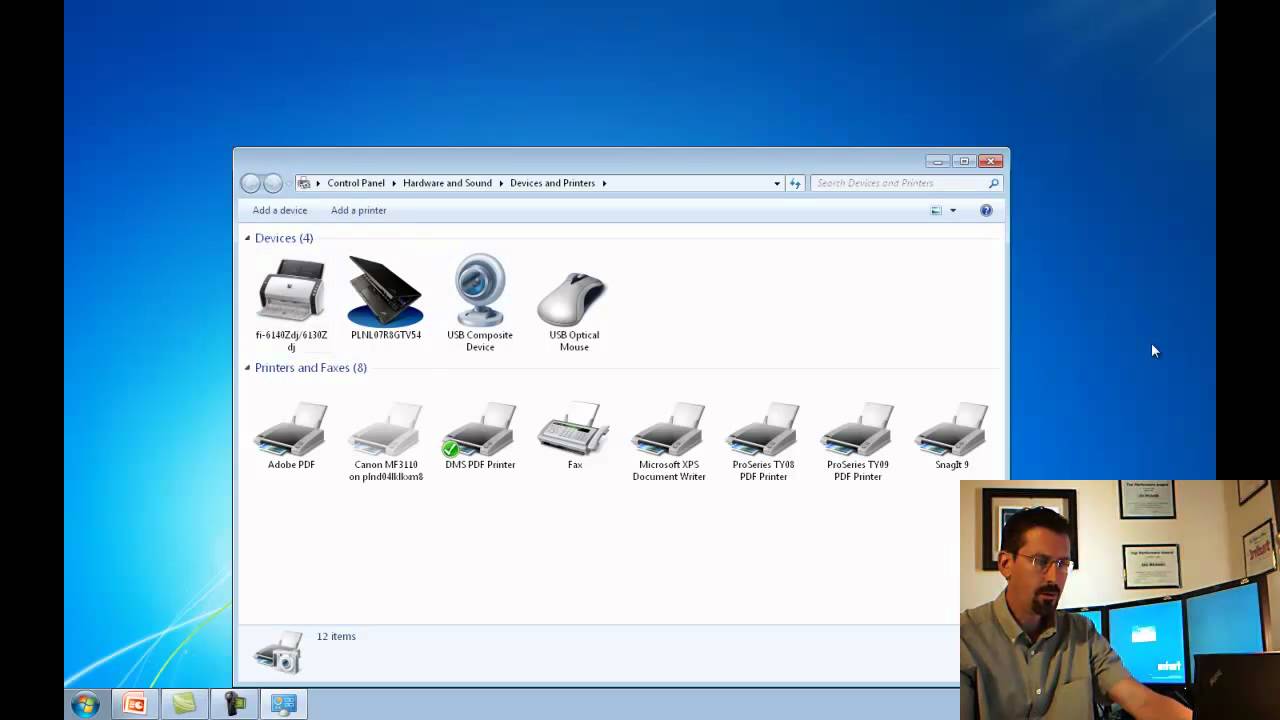Click the details pane devices icon
Viewport: 1280px width, 720px height.
coord(278,651)
